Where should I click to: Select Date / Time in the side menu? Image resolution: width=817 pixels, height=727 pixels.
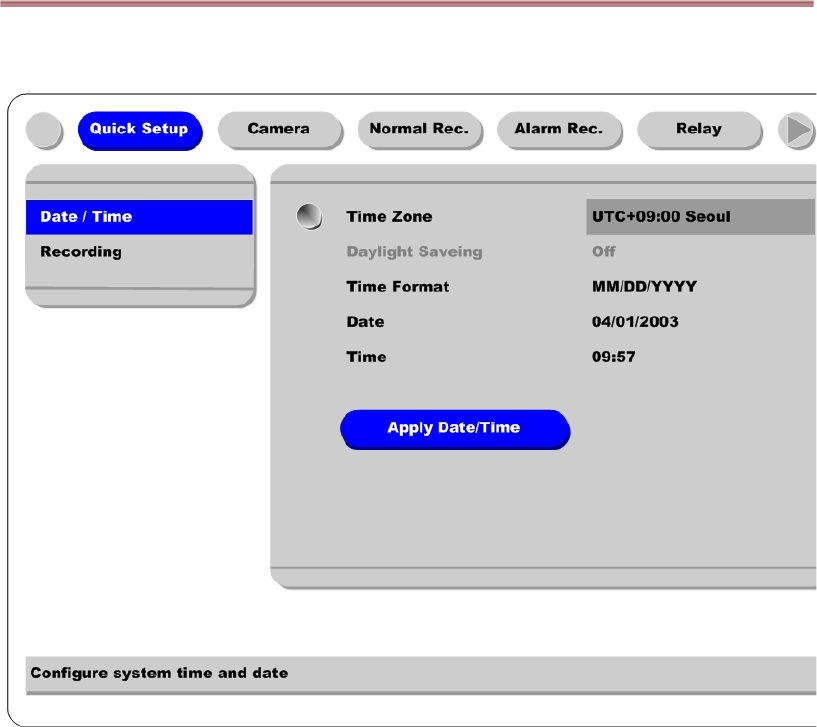pyautogui.click(x=138, y=217)
